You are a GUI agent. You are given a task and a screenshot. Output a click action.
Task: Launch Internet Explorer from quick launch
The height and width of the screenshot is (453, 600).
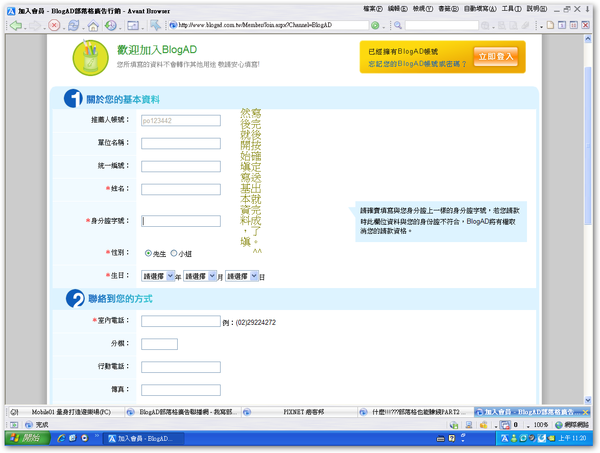61,438
